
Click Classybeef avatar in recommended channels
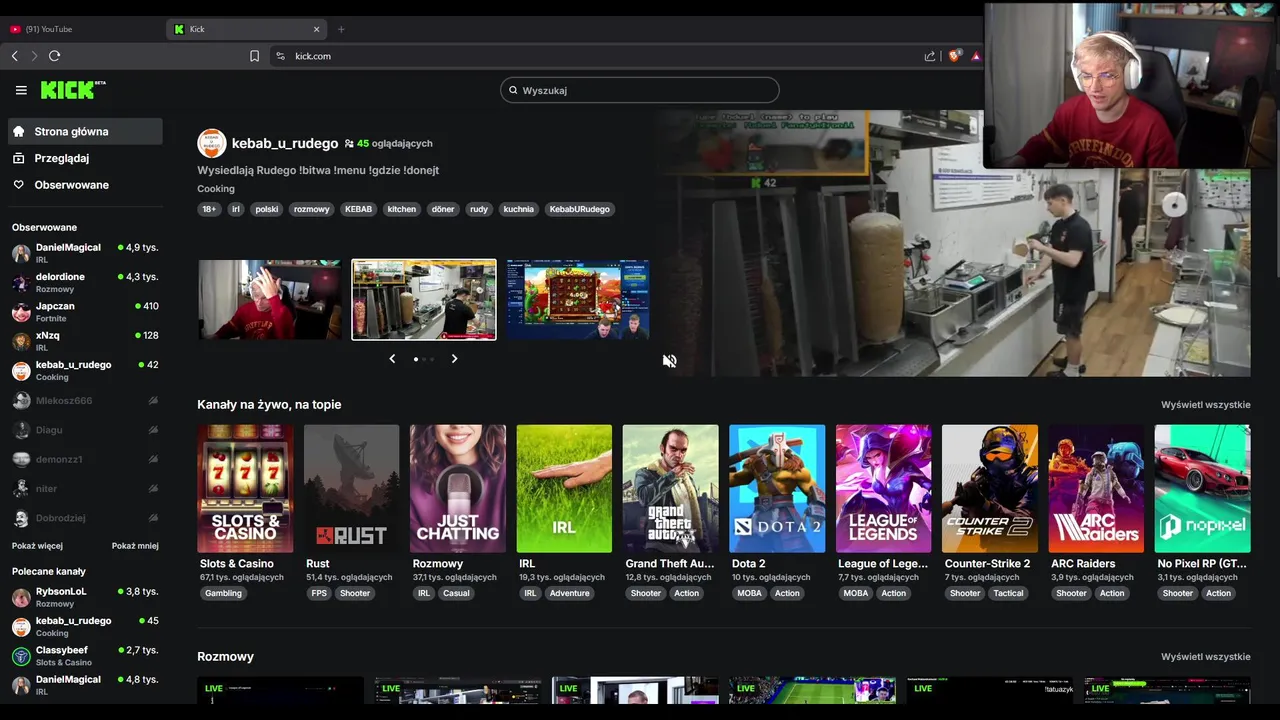[x=21, y=656]
